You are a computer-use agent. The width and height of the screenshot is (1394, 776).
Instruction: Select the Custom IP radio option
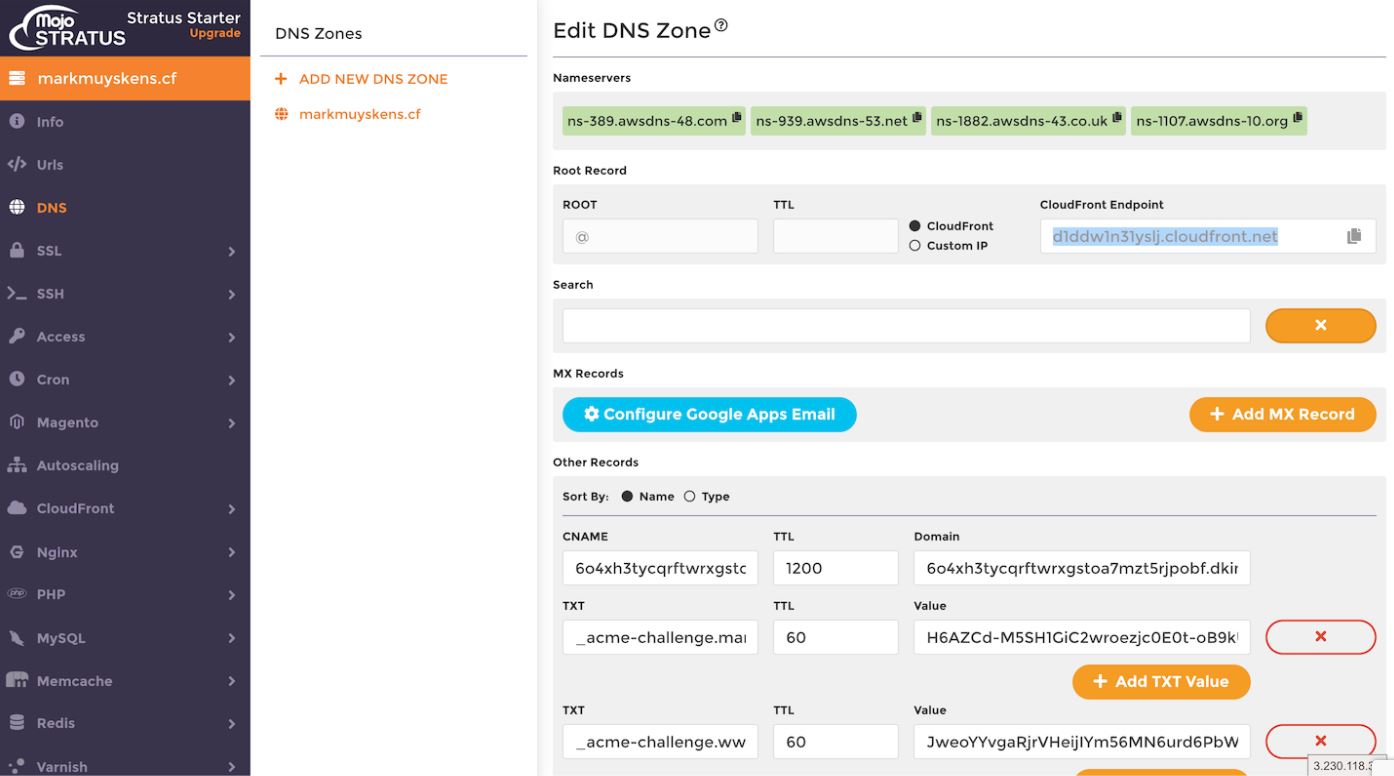point(915,246)
